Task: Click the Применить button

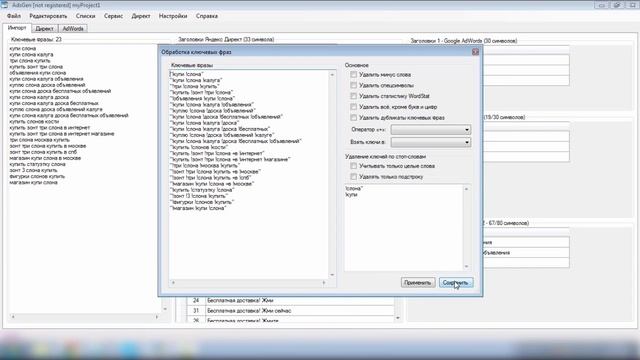Action: point(418,282)
